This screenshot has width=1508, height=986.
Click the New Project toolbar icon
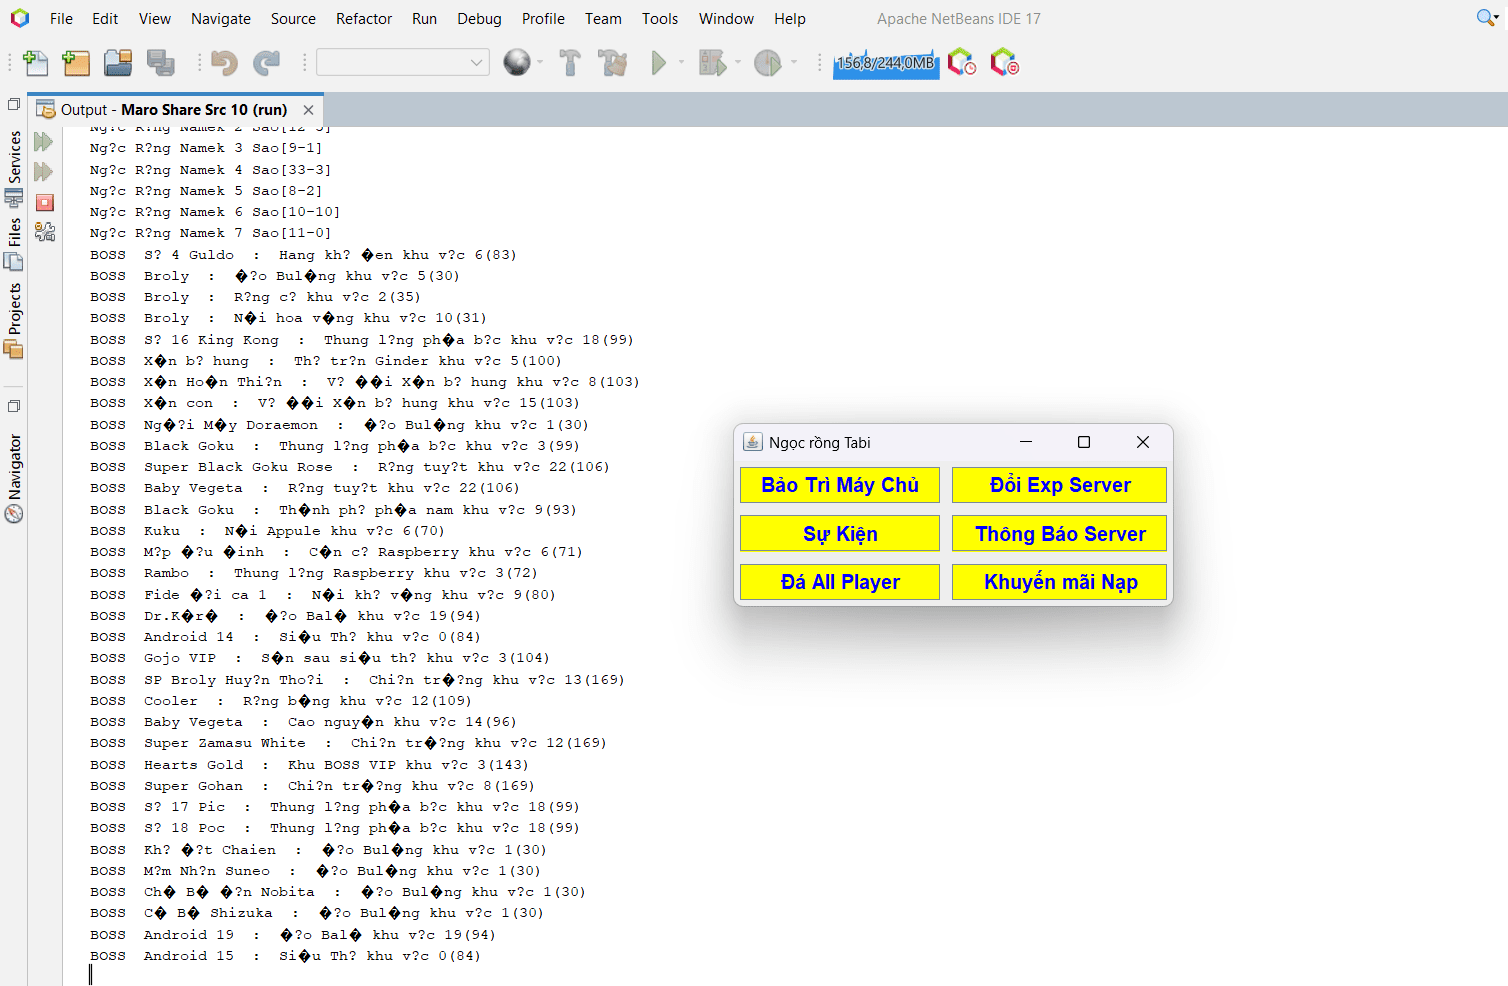pyautogui.click(x=76, y=63)
